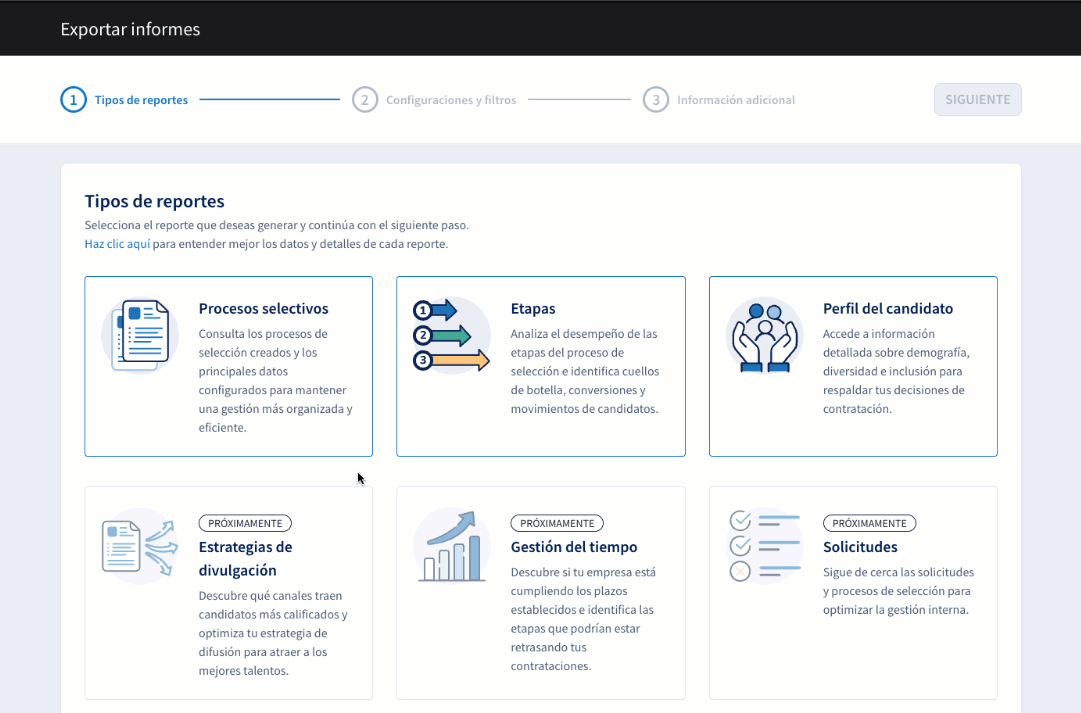Pick the Perfil del candidato report title

coord(888,309)
